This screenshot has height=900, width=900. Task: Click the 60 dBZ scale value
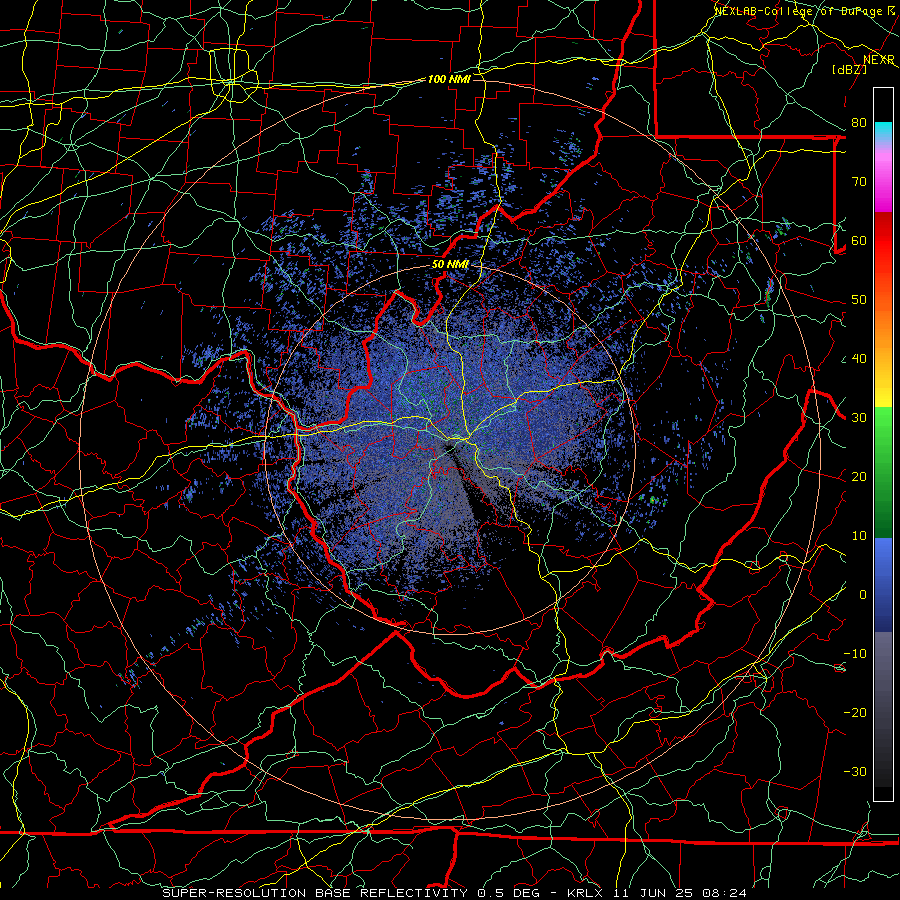(x=859, y=241)
